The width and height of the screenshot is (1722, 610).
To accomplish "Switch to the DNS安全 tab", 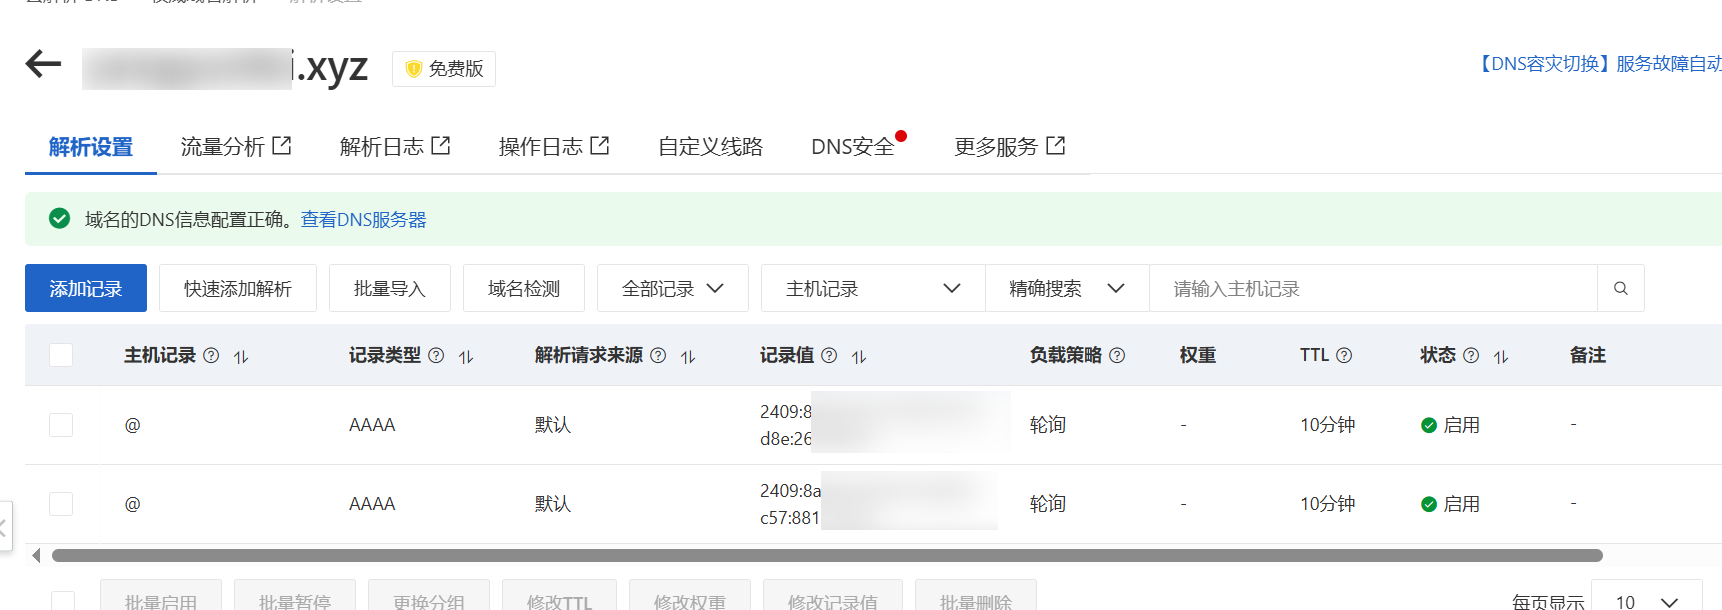I will click(853, 147).
